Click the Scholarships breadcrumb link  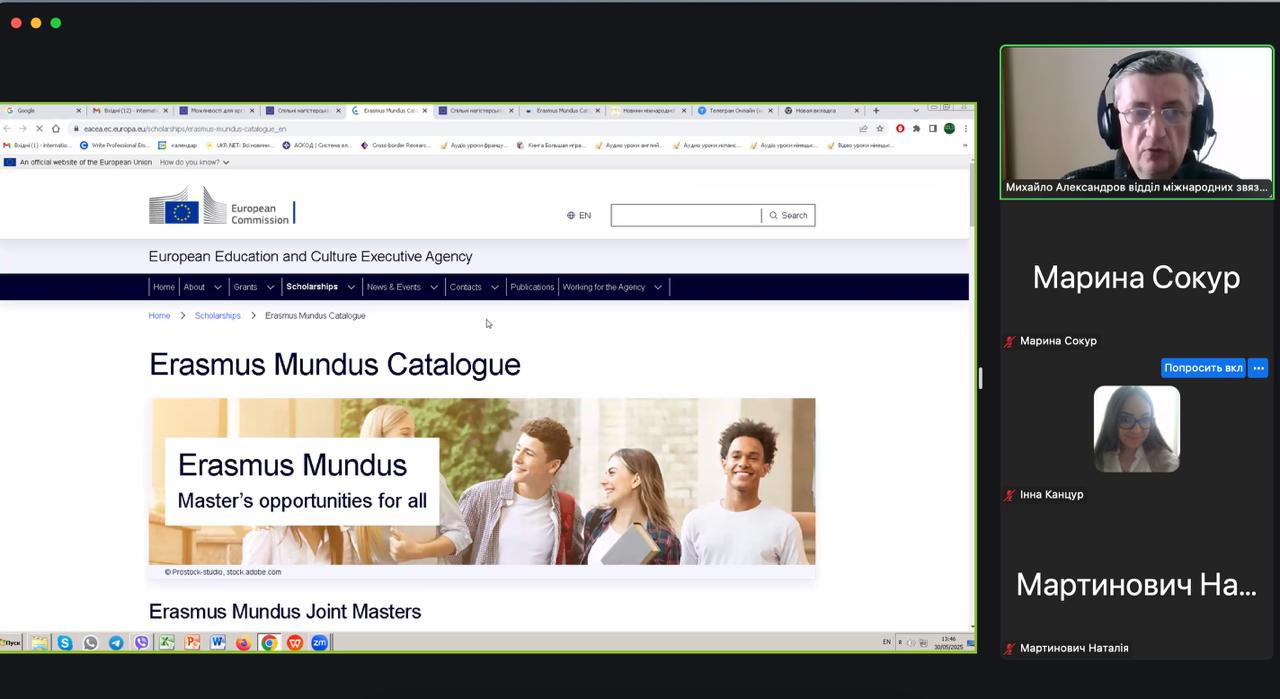pos(218,316)
